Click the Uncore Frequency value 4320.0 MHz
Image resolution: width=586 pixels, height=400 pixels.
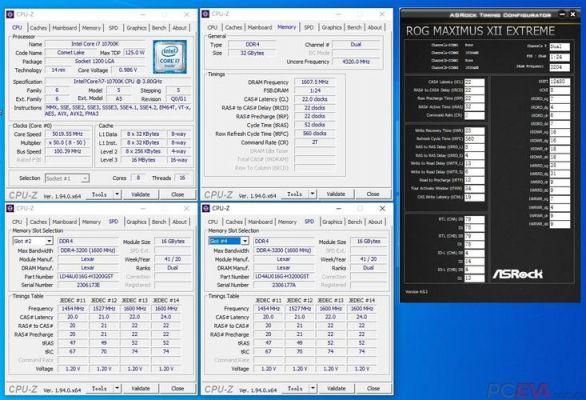(x=356, y=62)
